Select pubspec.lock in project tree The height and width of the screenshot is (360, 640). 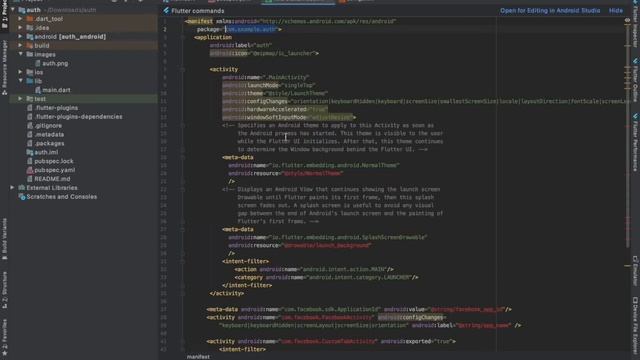(54, 161)
